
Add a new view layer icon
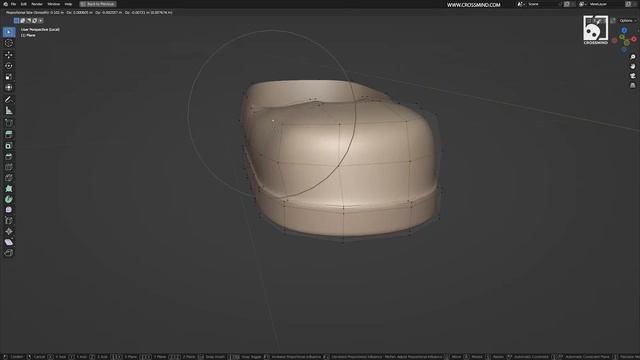(629, 4)
